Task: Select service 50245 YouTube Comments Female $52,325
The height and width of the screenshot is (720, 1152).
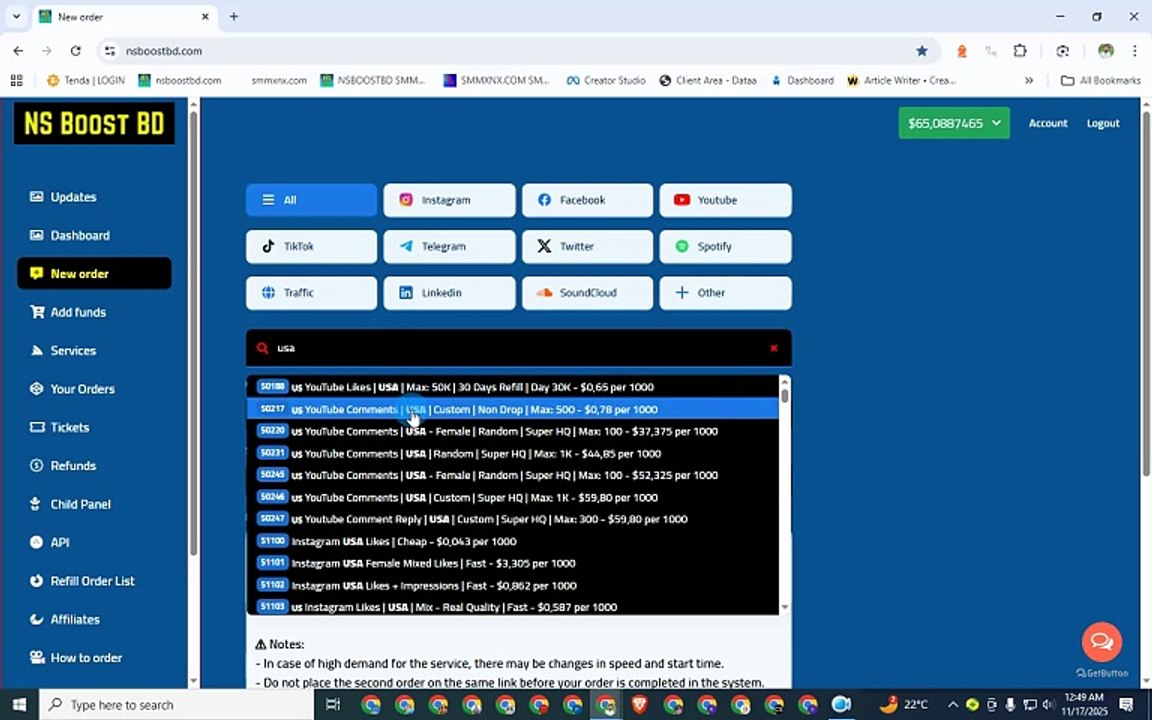Action: tap(513, 475)
